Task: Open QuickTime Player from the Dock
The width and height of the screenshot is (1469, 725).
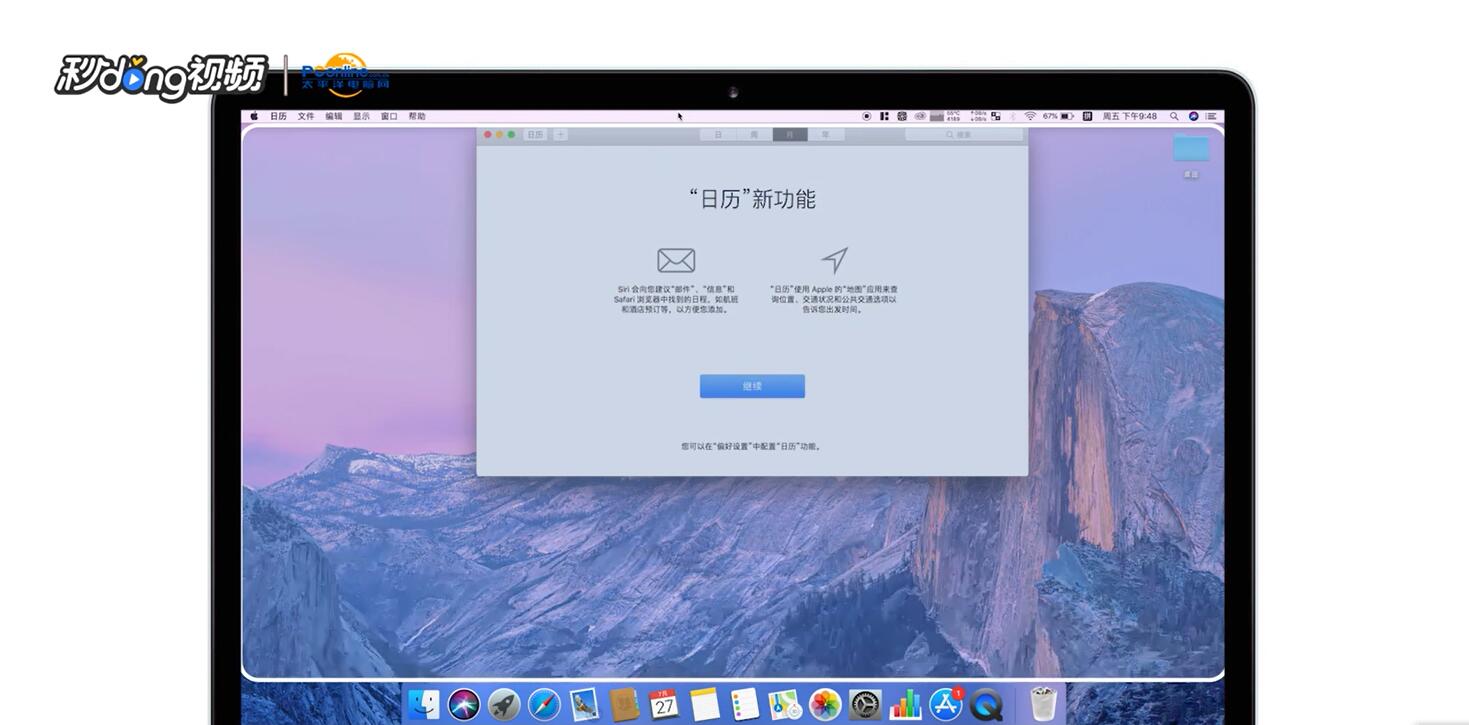Action: (986, 704)
